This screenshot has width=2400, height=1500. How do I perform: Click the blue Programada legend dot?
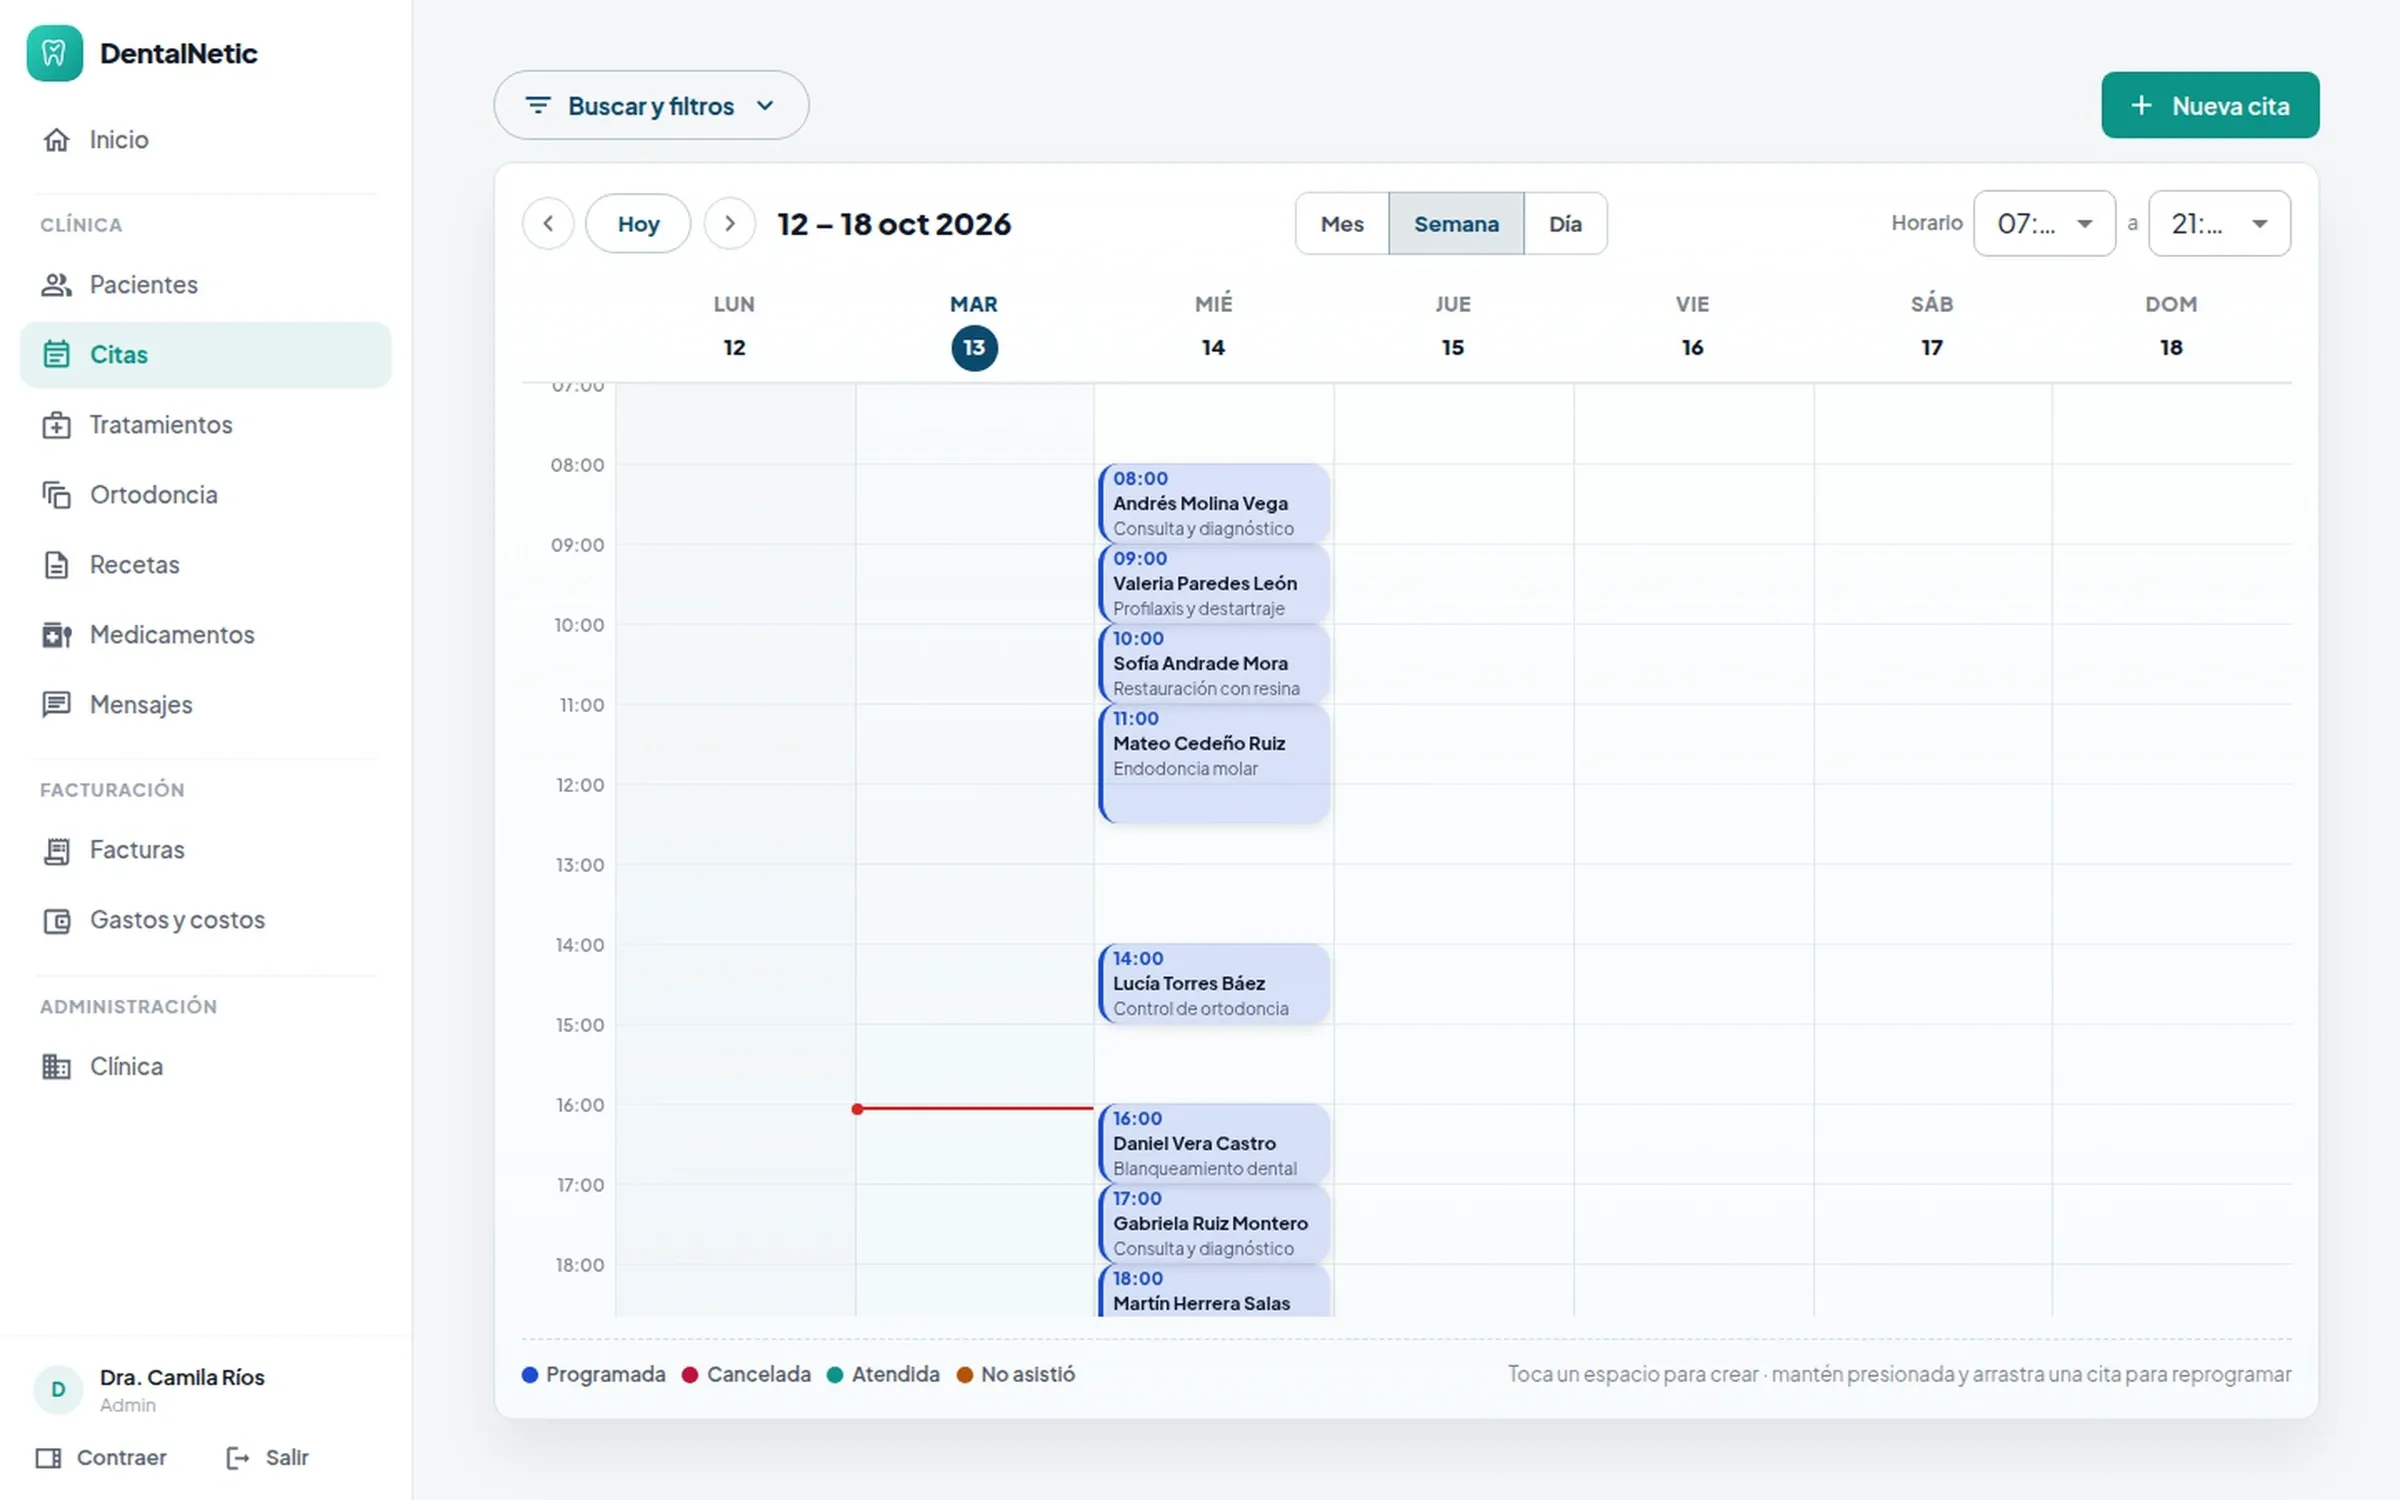pos(530,1375)
